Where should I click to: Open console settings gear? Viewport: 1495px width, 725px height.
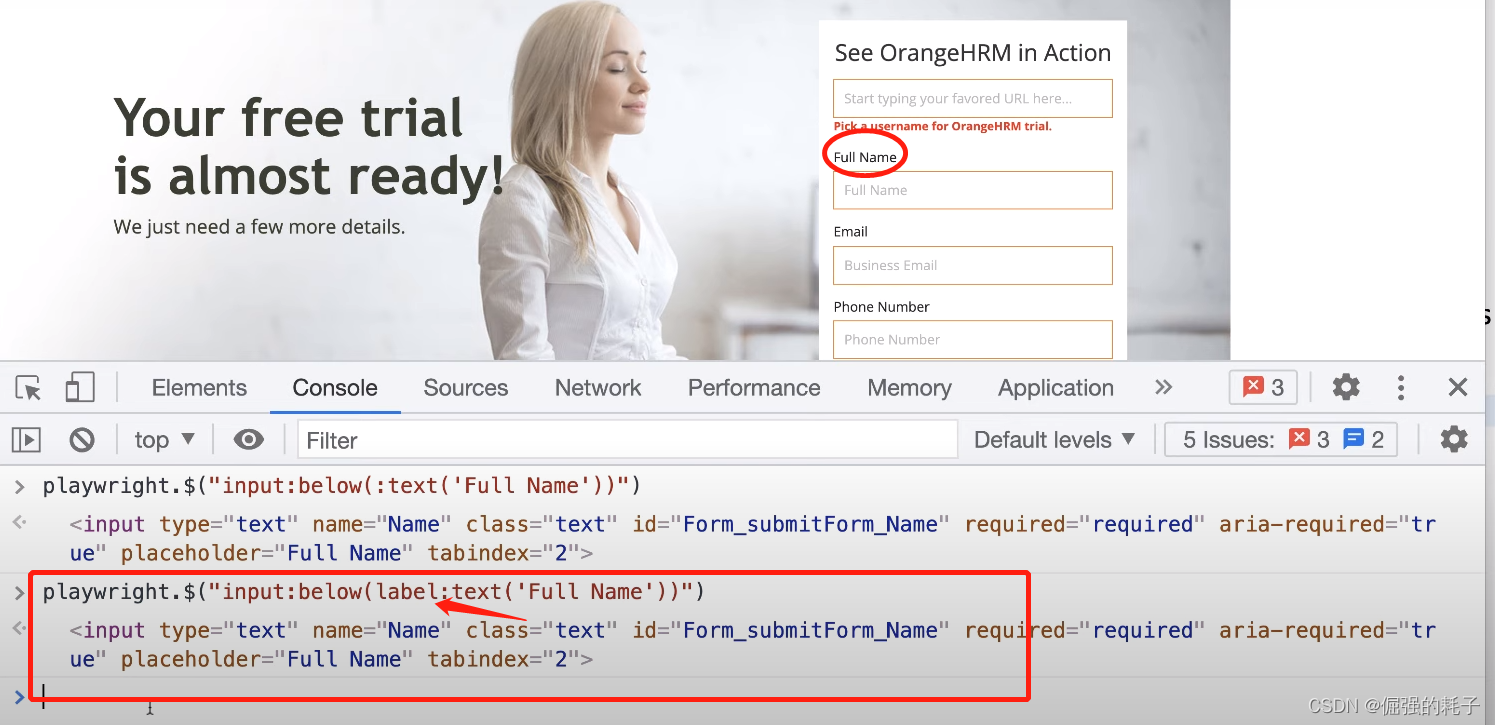coord(1454,439)
